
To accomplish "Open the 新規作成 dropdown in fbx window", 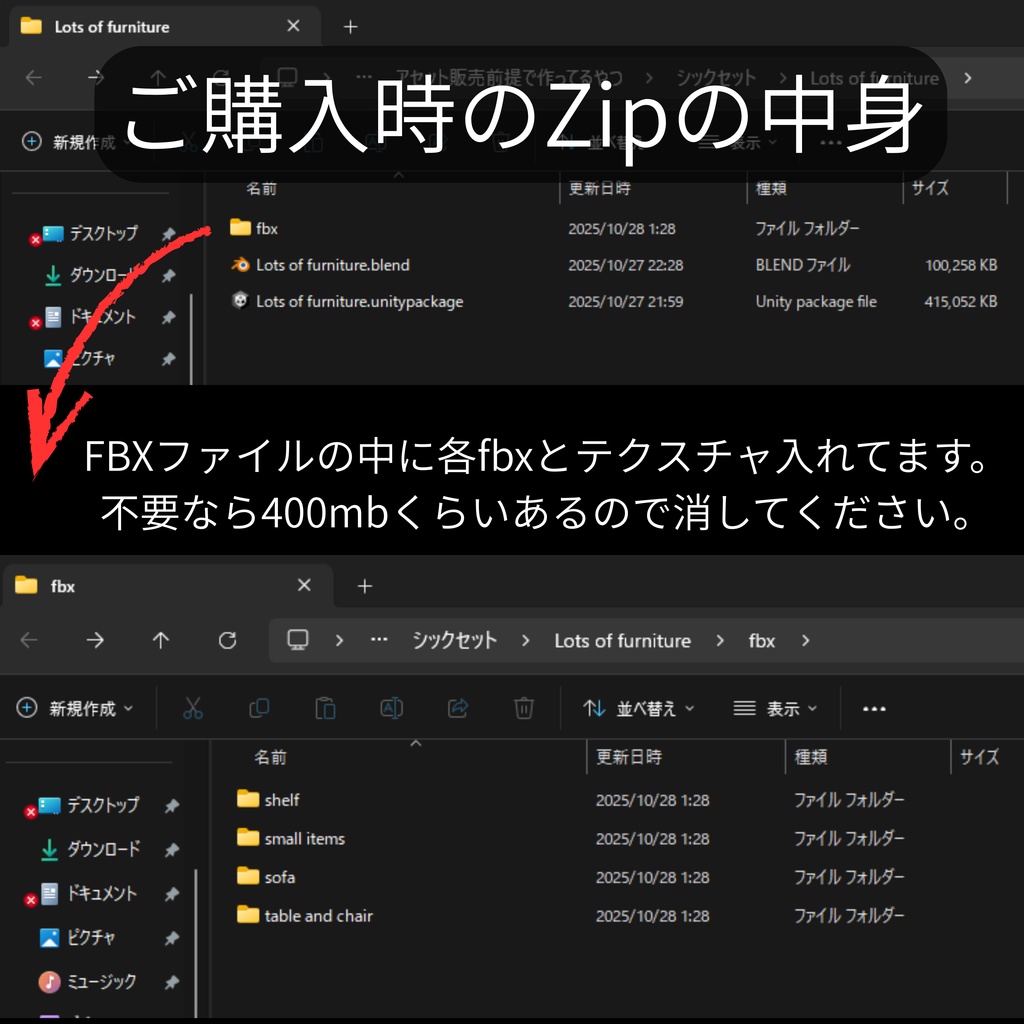I will click(74, 709).
